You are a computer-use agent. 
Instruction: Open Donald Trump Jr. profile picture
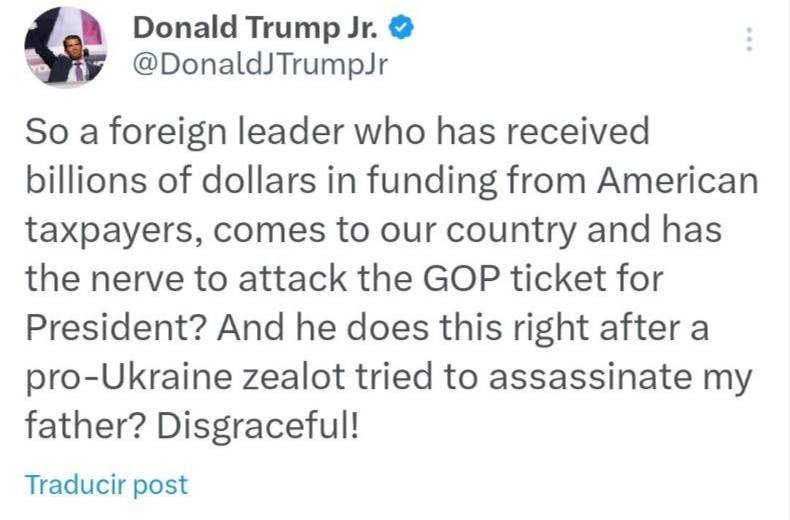pos(64,45)
